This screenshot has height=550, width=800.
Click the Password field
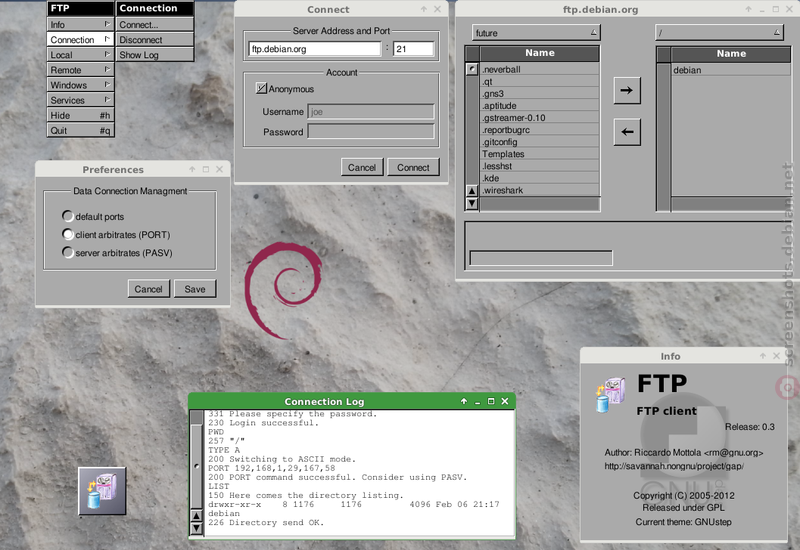tap(371, 132)
